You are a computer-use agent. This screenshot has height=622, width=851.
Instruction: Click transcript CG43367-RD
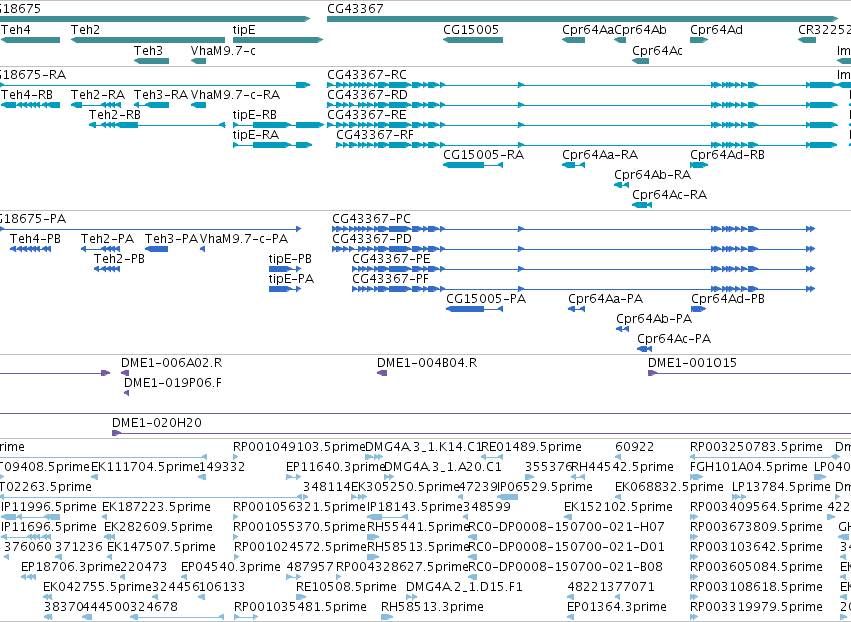[x=583, y=105]
